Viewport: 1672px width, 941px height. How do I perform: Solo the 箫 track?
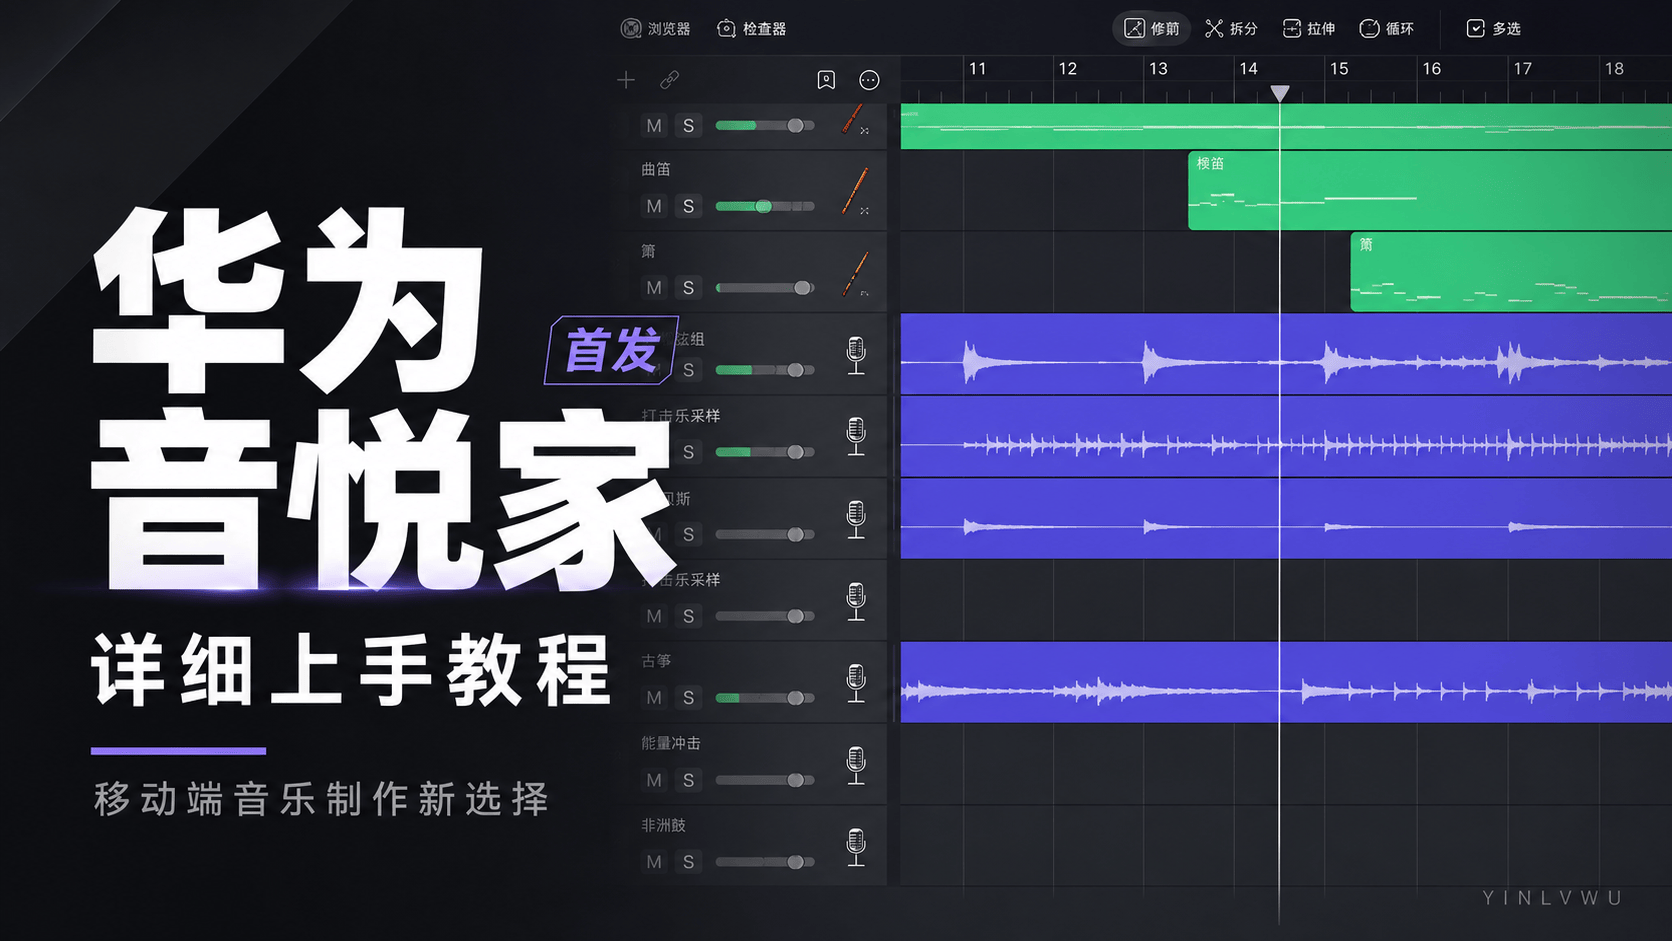(x=688, y=288)
